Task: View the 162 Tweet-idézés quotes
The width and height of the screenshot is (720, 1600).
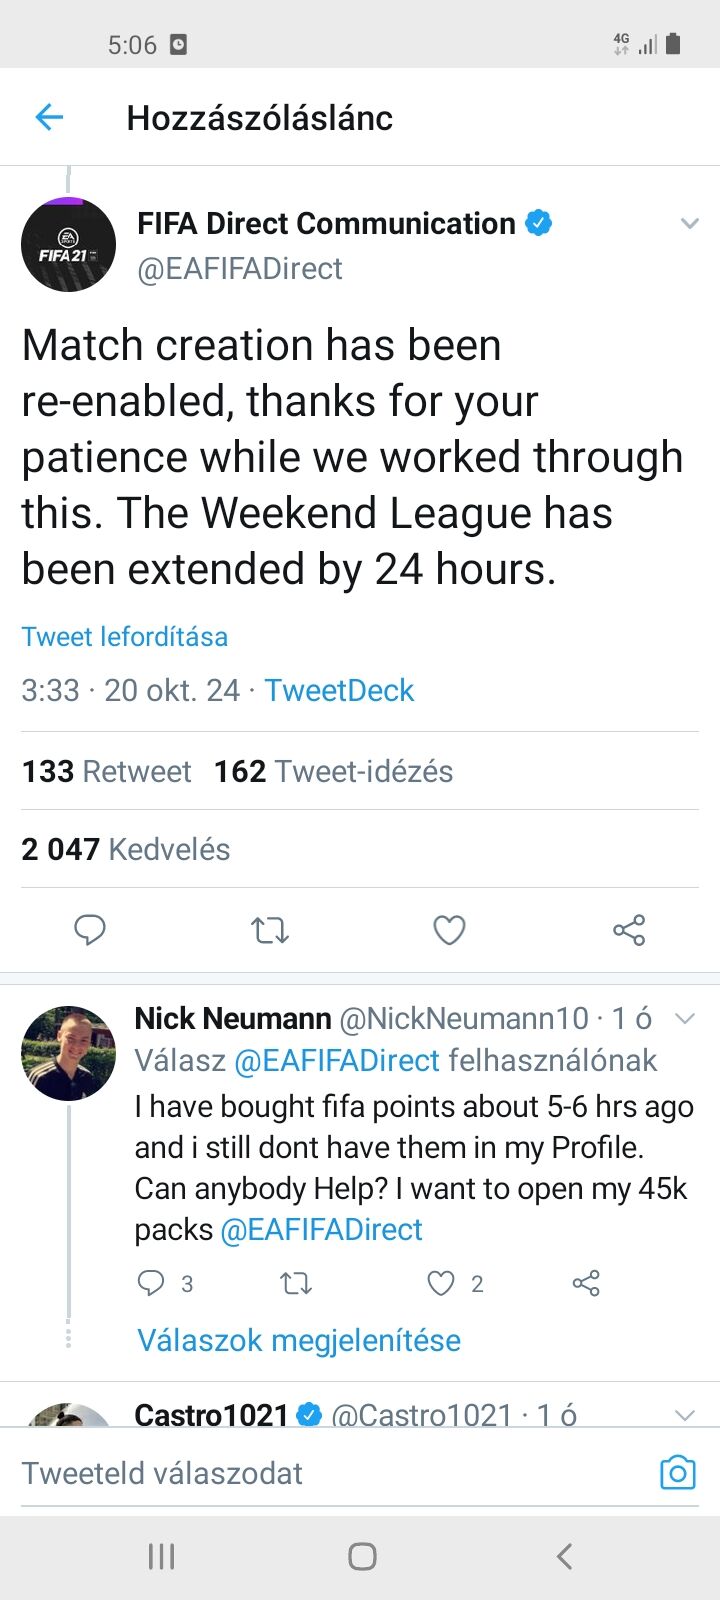Action: [x=333, y=771]
